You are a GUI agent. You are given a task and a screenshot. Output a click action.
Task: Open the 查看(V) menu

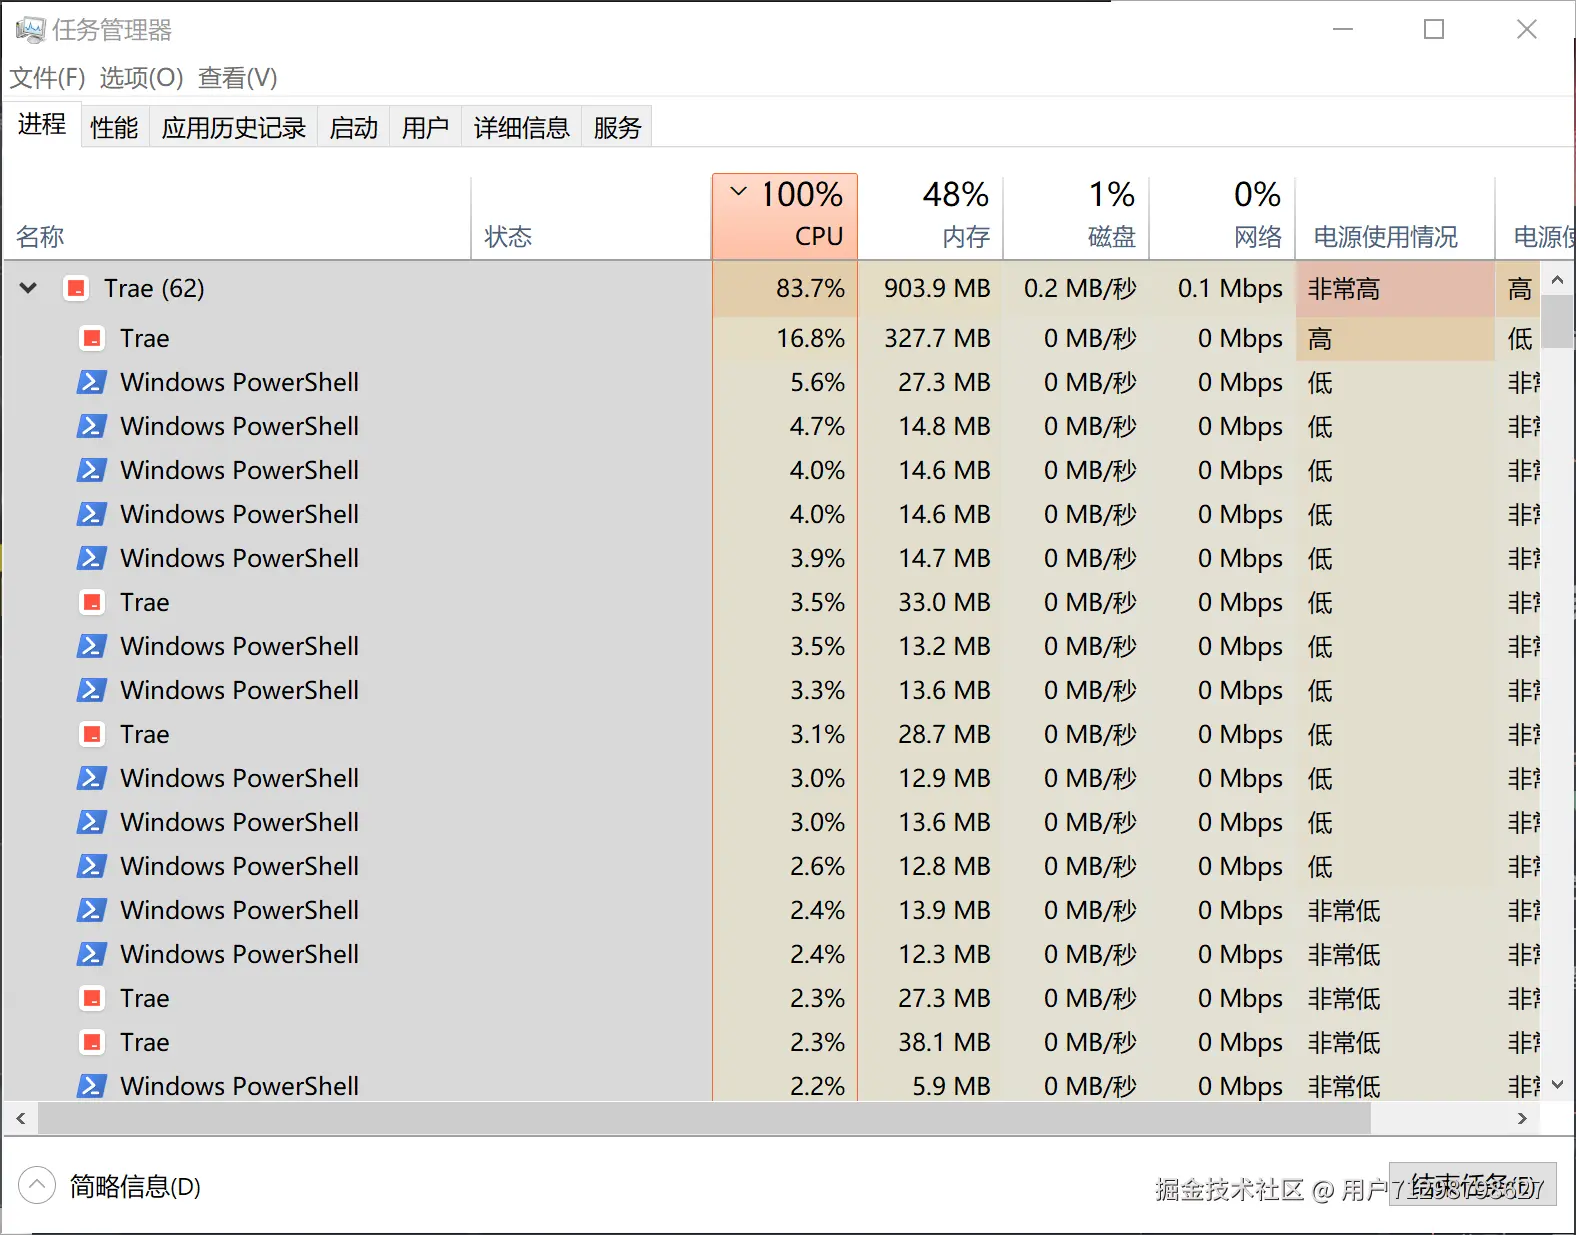click(x=237, y=78)
